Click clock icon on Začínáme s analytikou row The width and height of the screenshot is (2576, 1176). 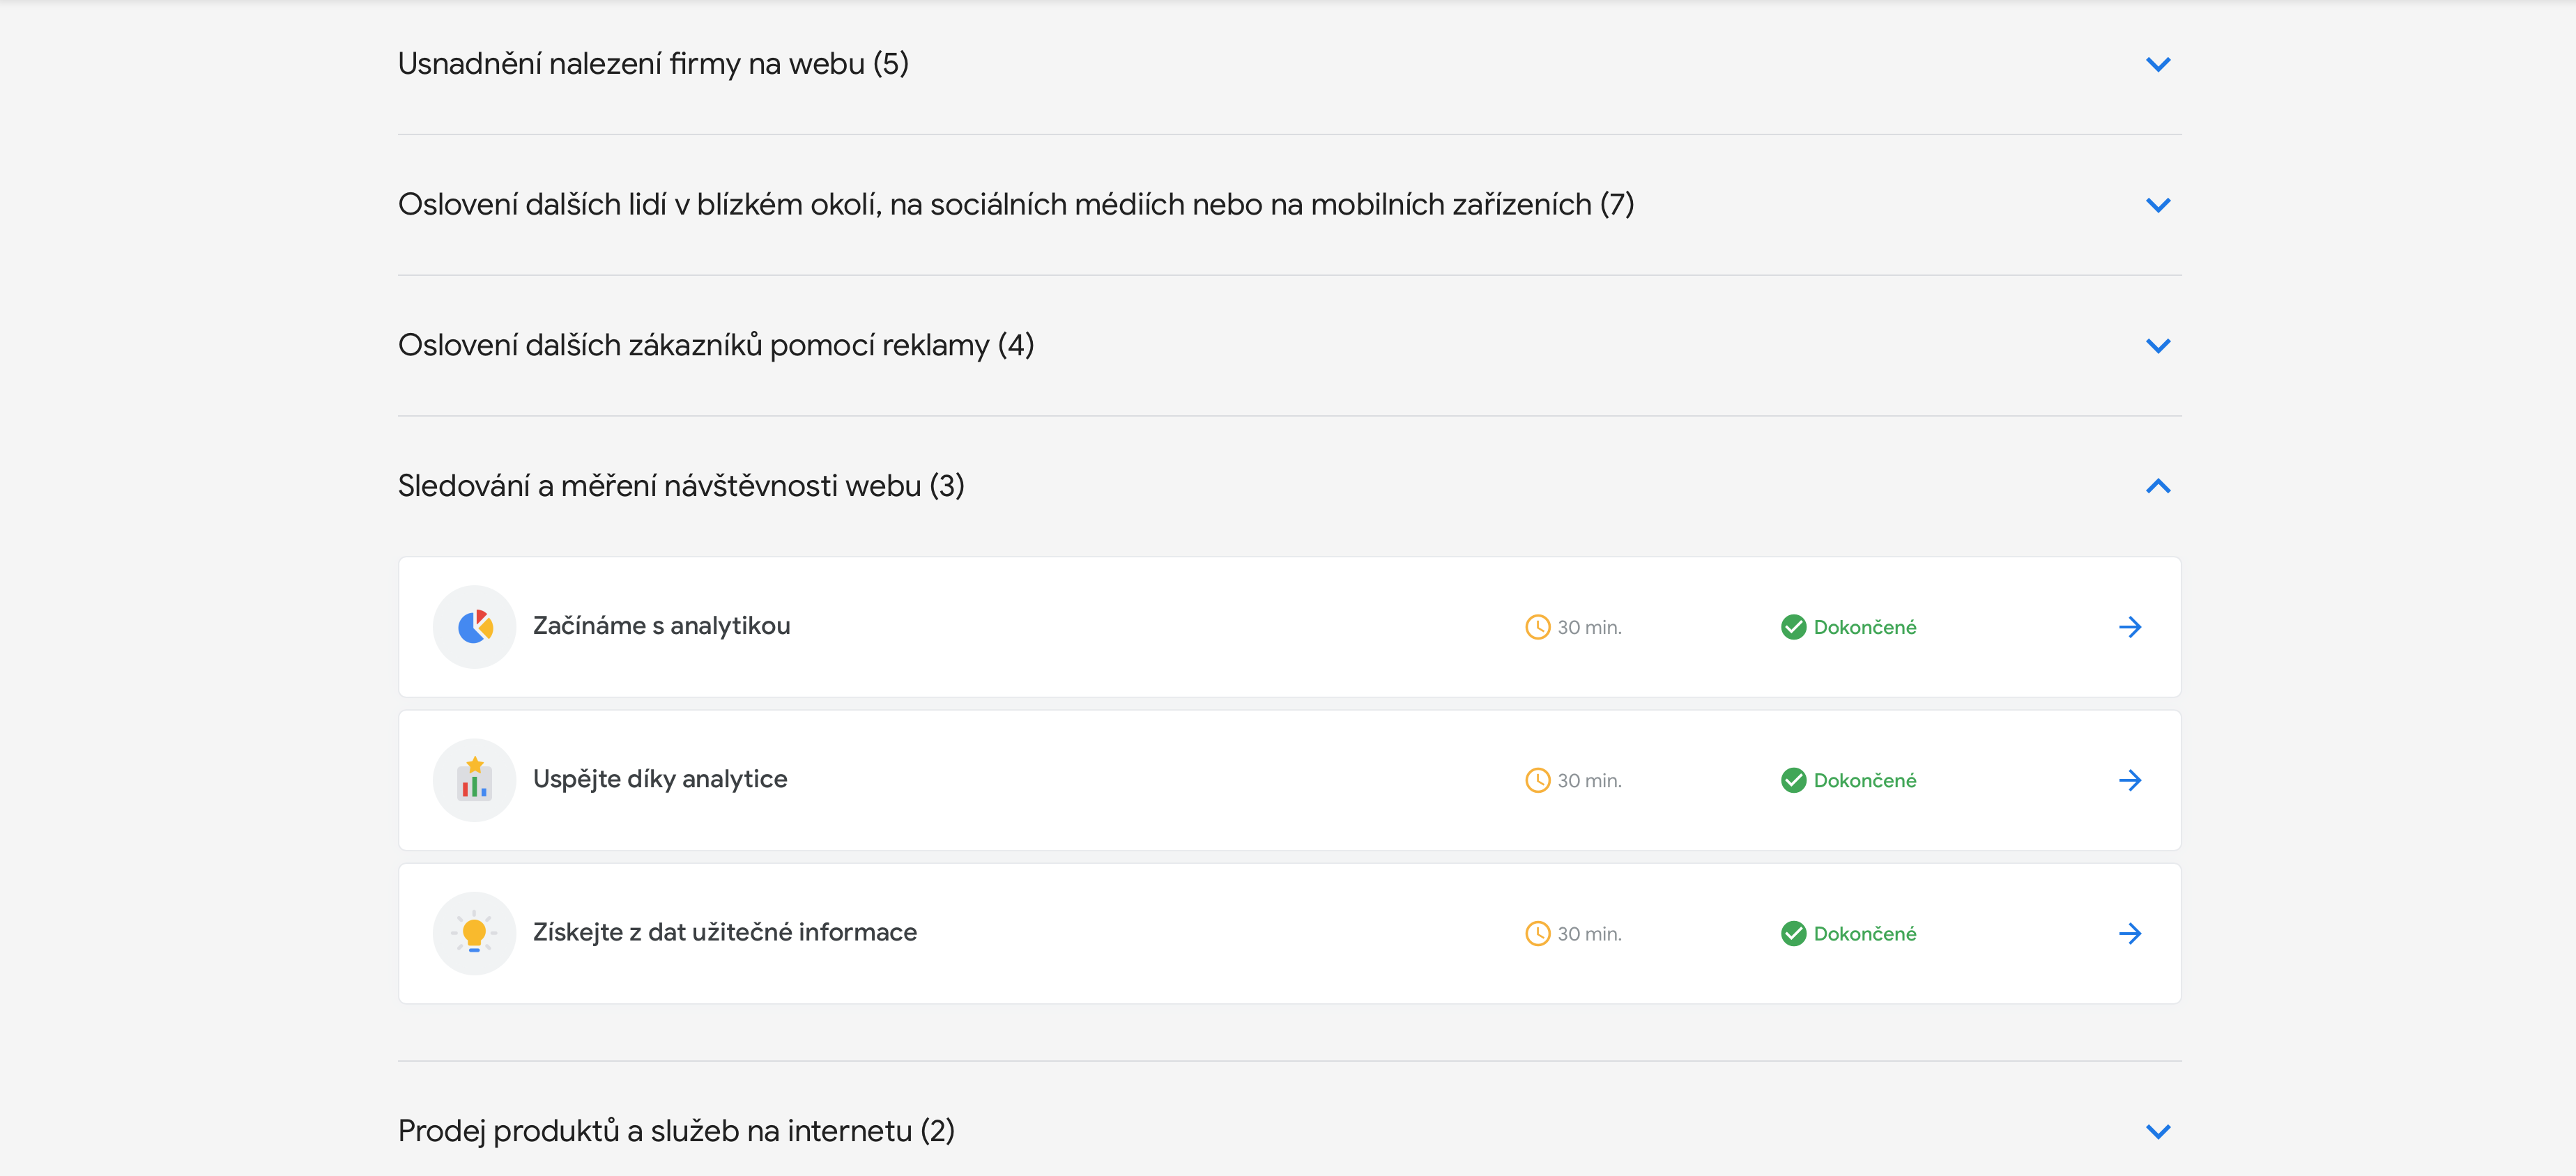[x=1537, y=627]
